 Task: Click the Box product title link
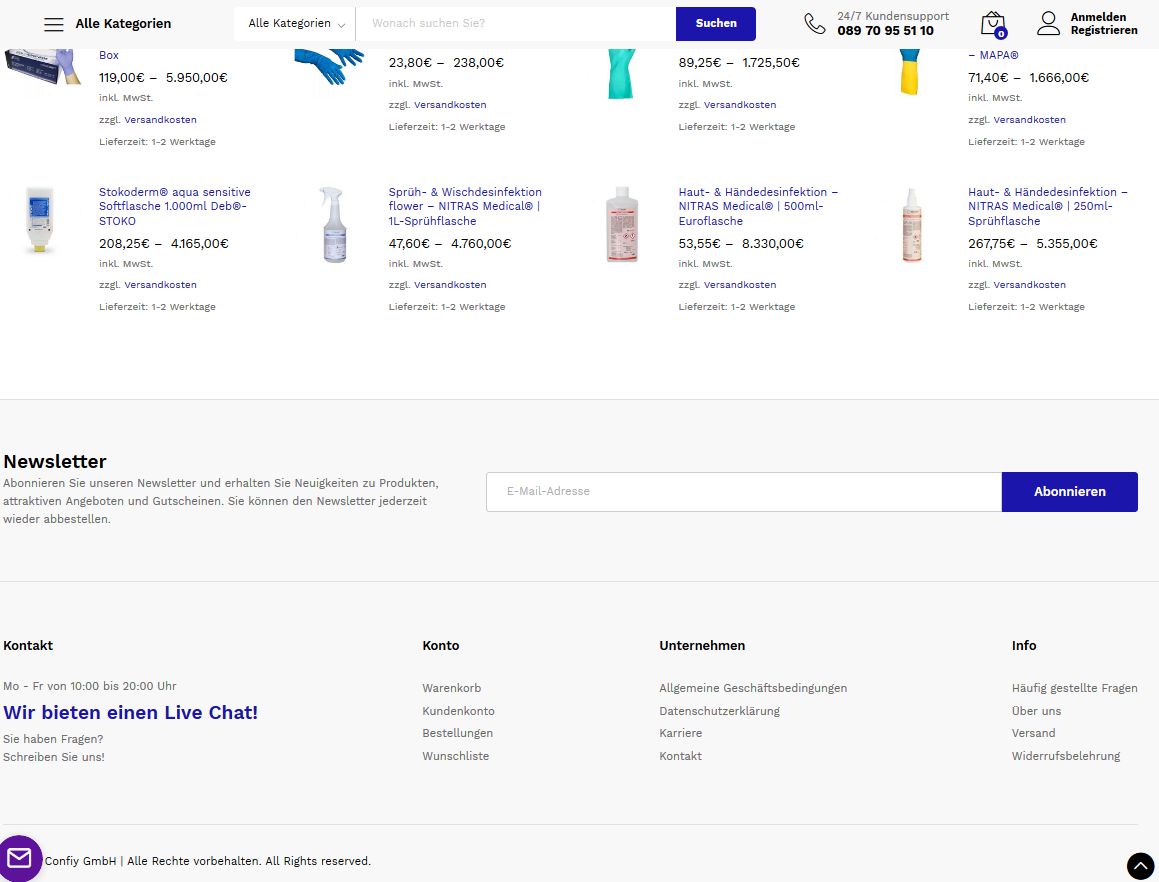pos(109,55)
